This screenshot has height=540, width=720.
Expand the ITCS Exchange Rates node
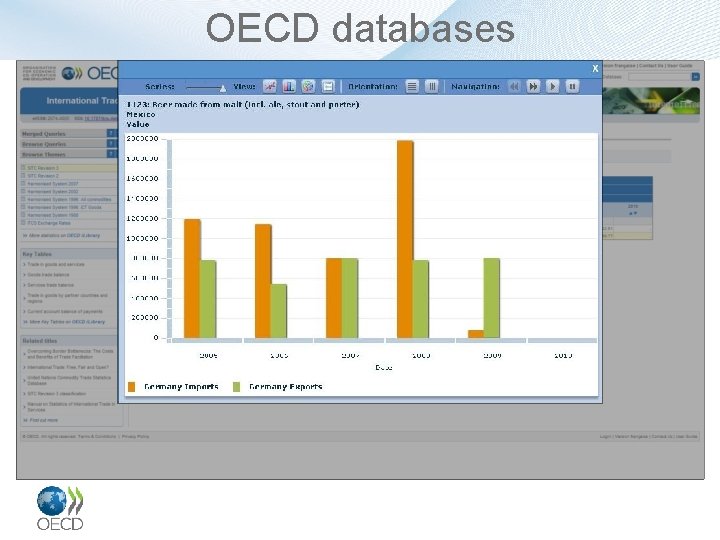[23, 222]
